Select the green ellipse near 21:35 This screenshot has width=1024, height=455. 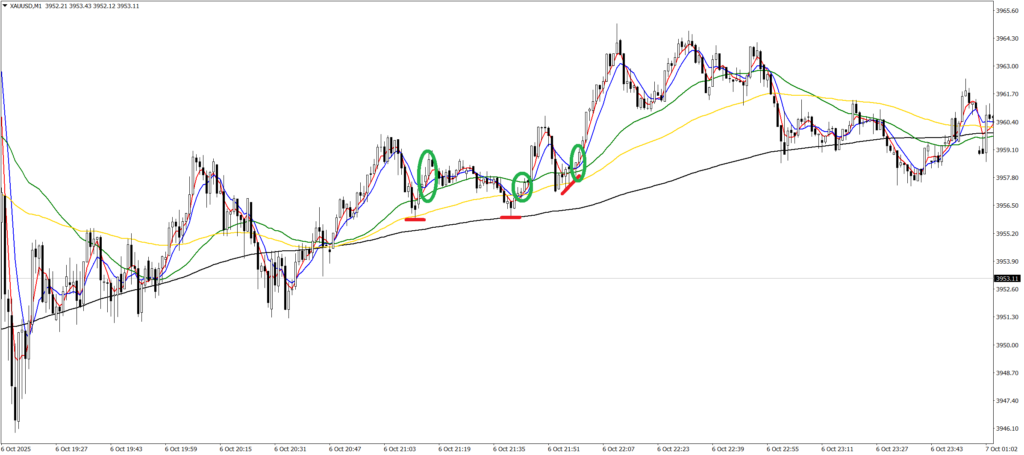[x=522, y=186]
